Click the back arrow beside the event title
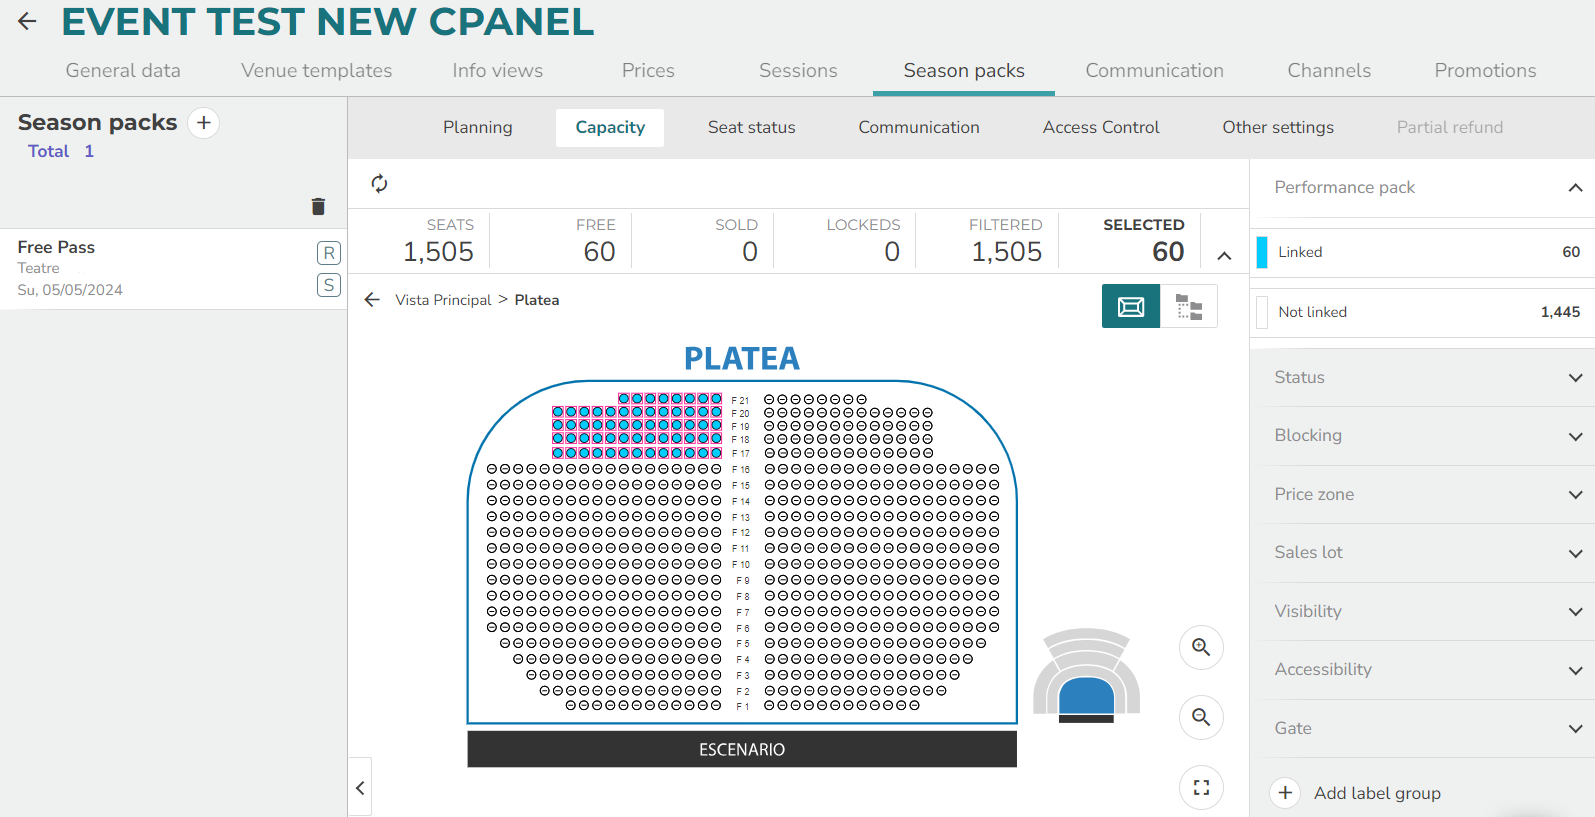This screenshot has height=817, width=1595. pos(27,21)
